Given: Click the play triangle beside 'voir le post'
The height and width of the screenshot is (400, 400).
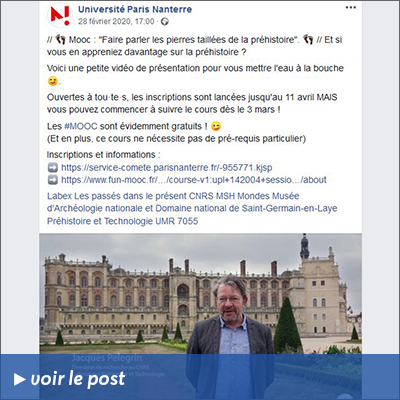Looking at the screenshot, I should coord(20,379).
